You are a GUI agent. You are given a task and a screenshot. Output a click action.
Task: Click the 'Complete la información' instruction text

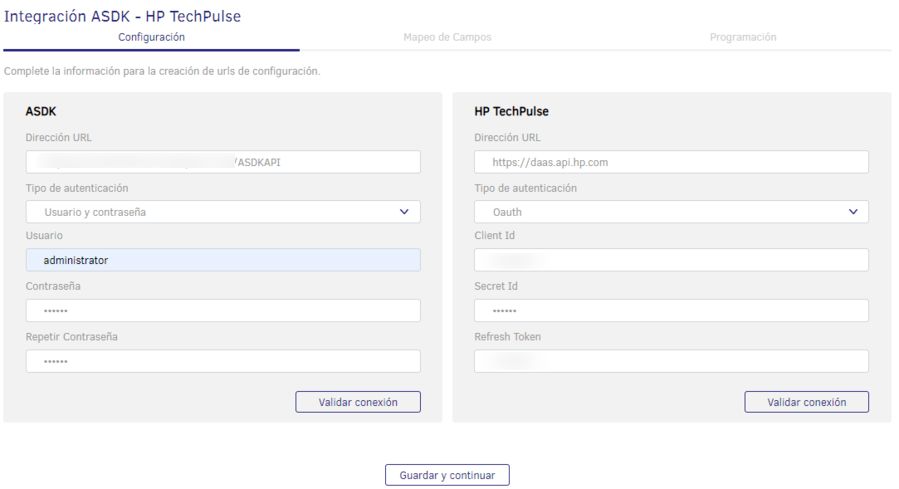tap(162, 71)
